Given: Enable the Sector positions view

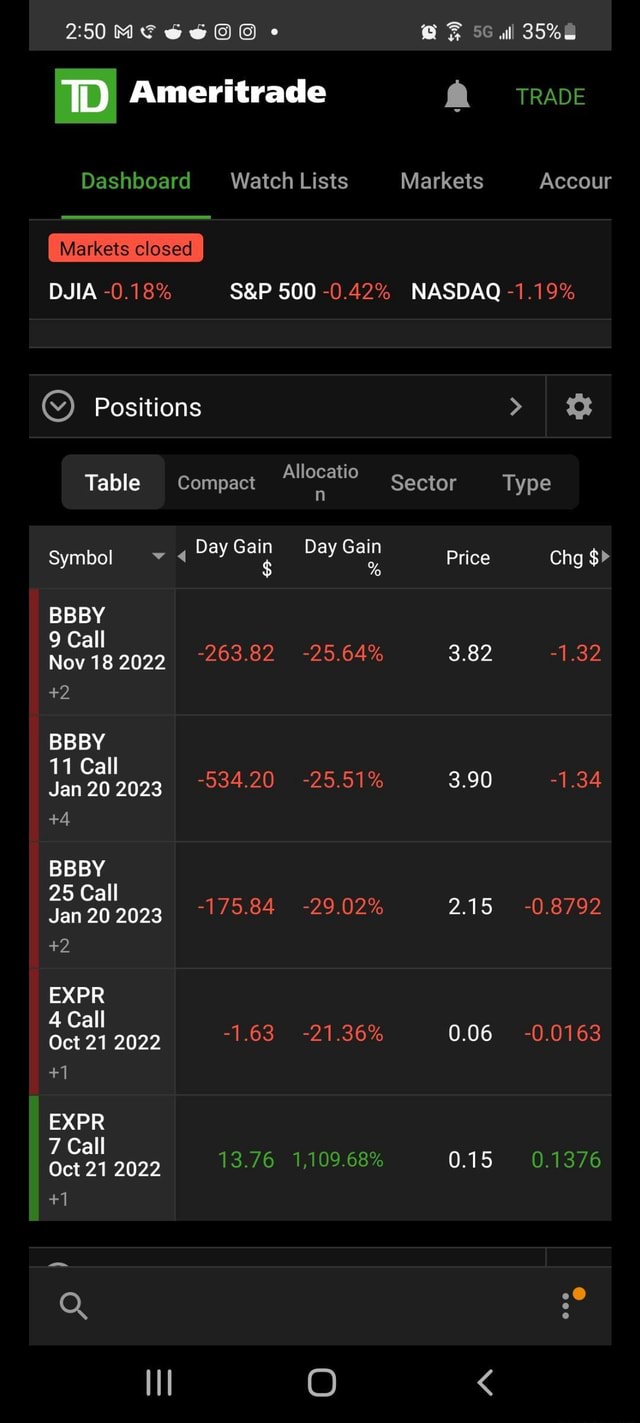Looking at the screenshot, I should 423,482.
